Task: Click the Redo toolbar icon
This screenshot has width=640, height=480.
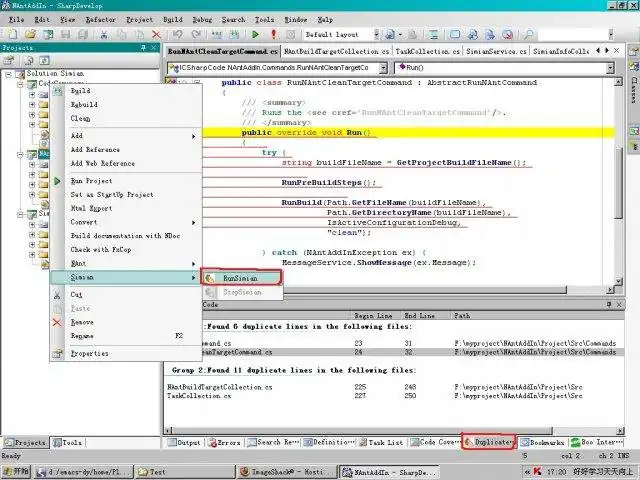Action: click(196, 35)
